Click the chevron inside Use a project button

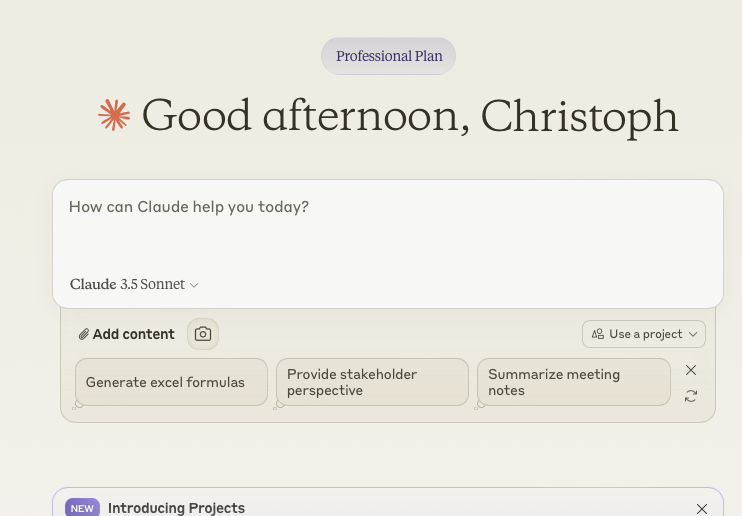[x=693, y=334]
